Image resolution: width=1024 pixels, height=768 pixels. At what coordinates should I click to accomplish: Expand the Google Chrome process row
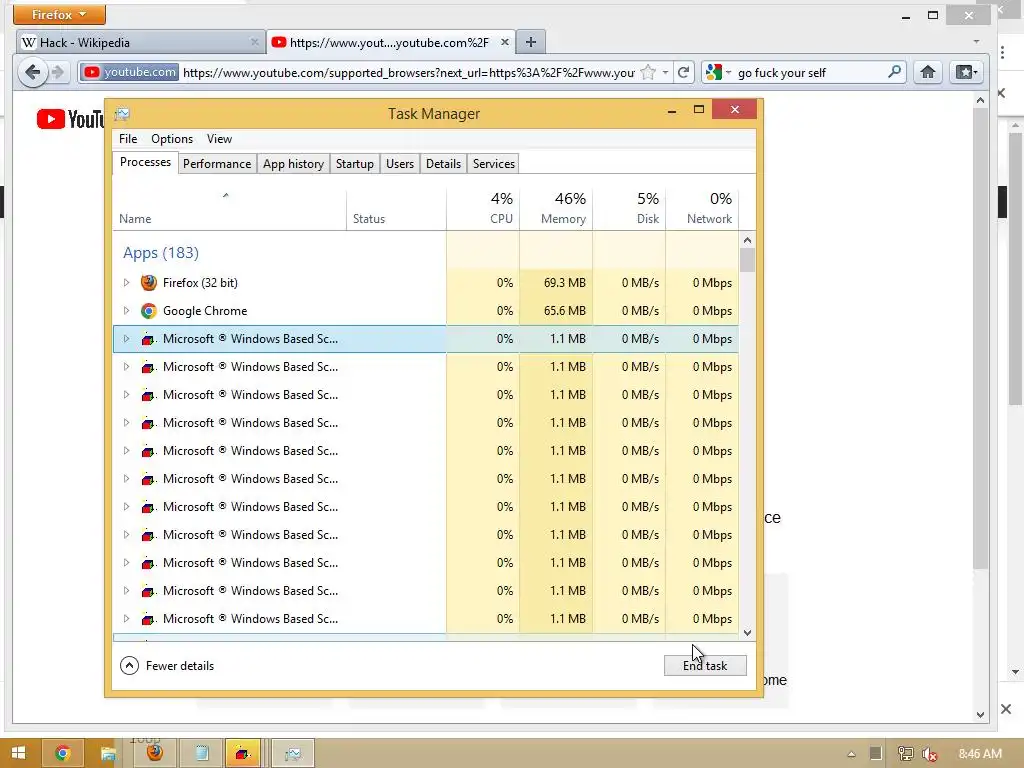(127, 311)
